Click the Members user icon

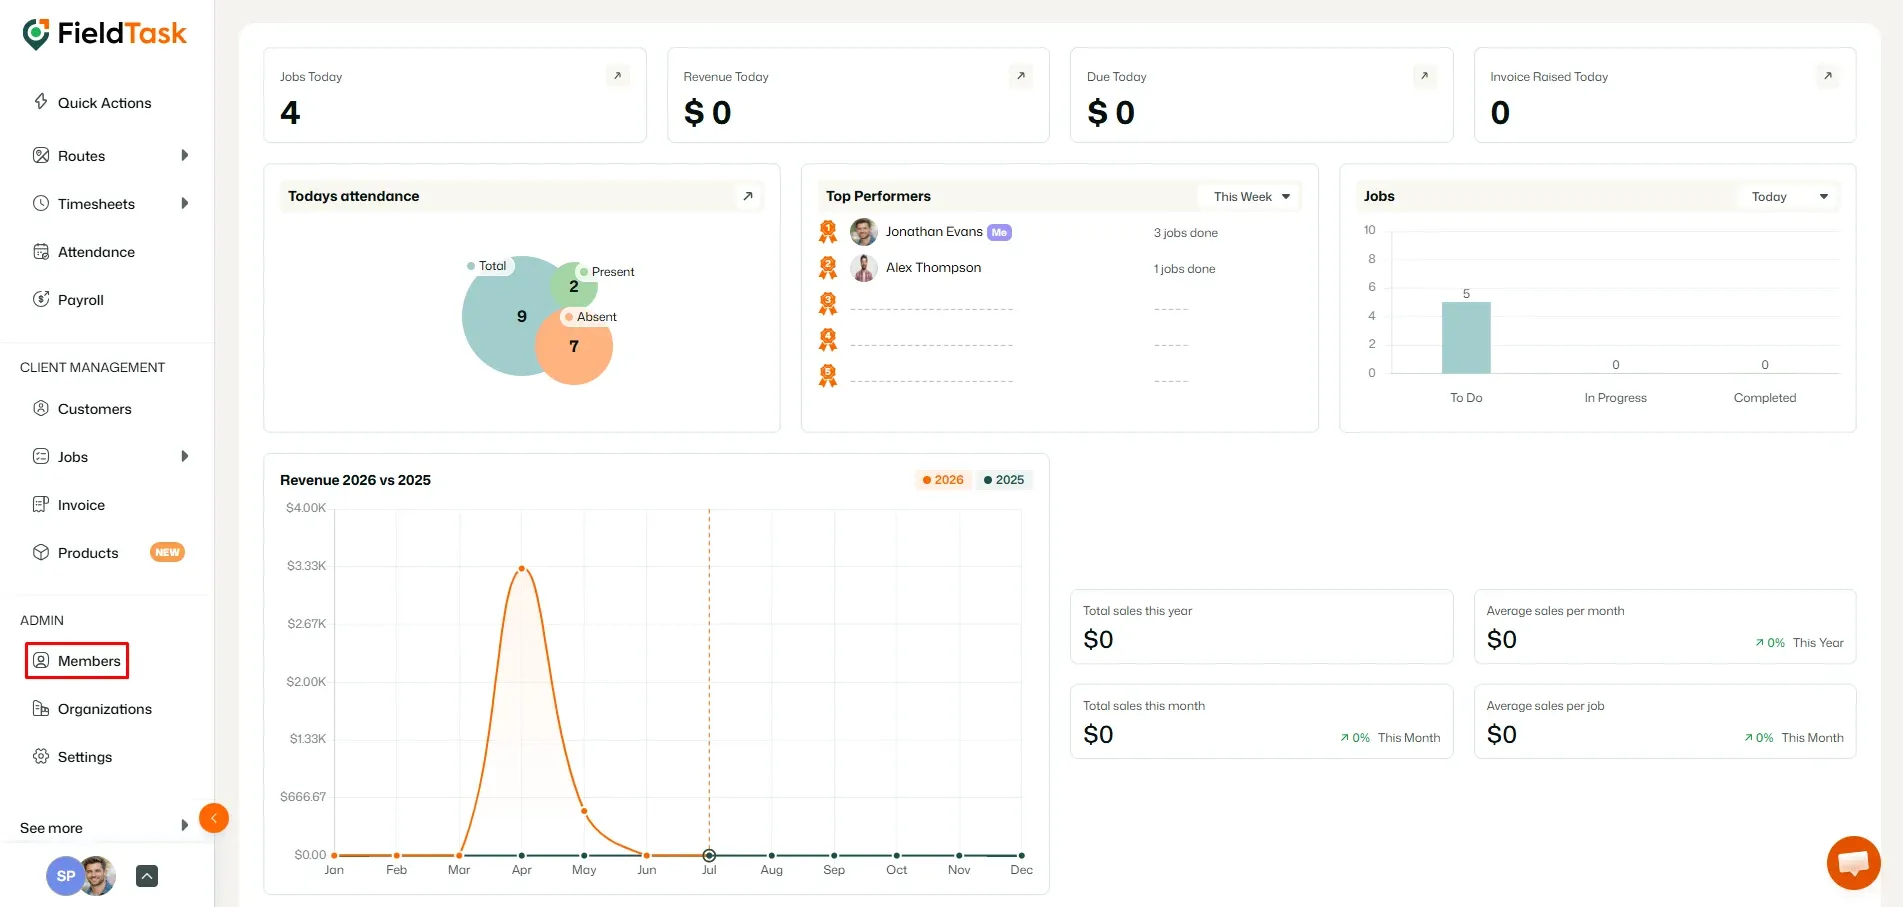(x=41, y=660)
